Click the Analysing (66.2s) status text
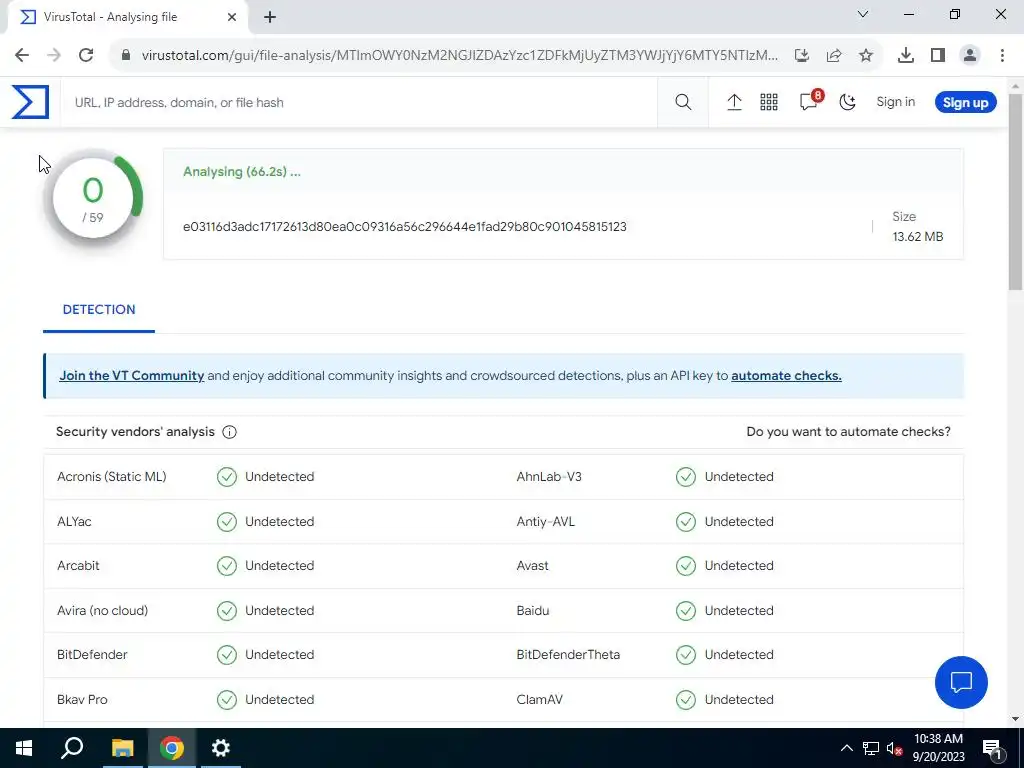 [x=242, y=172]
